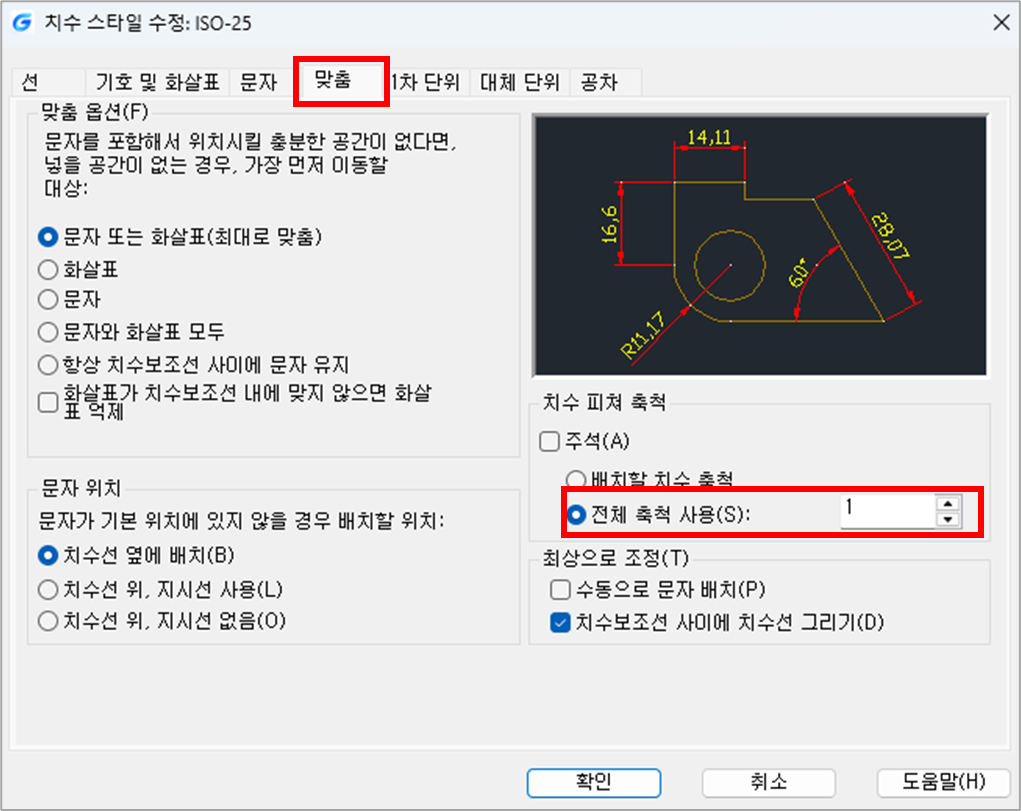
Task: Decrease overall scale with down stepper arrow
Action: point(948,520)
